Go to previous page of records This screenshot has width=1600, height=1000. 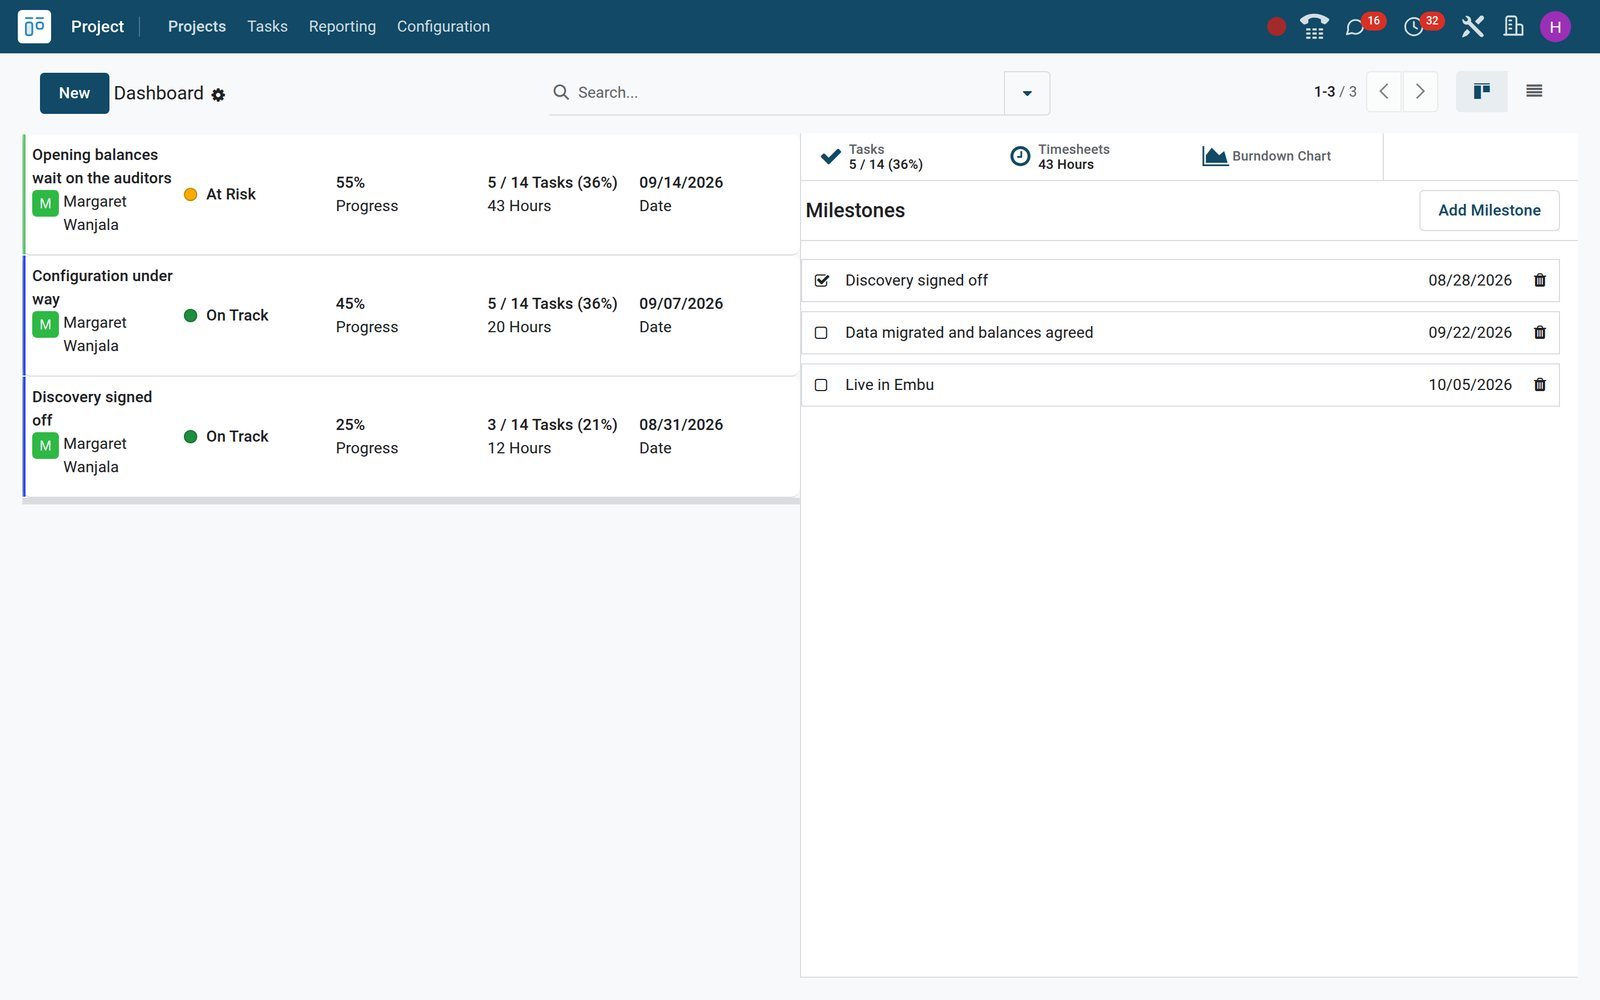click(1384, 92)
